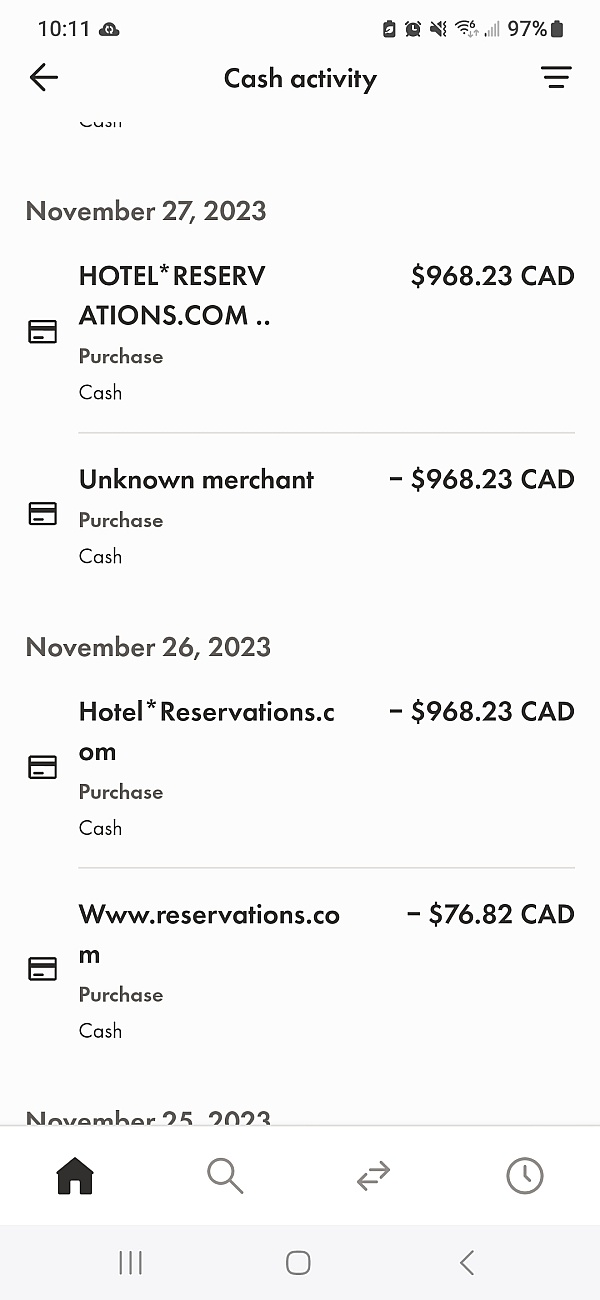Tap the card icon beside HOTEL*RESERVATIONS.COM
Viewport: 600px width, 1300px height.
(42, 331)
